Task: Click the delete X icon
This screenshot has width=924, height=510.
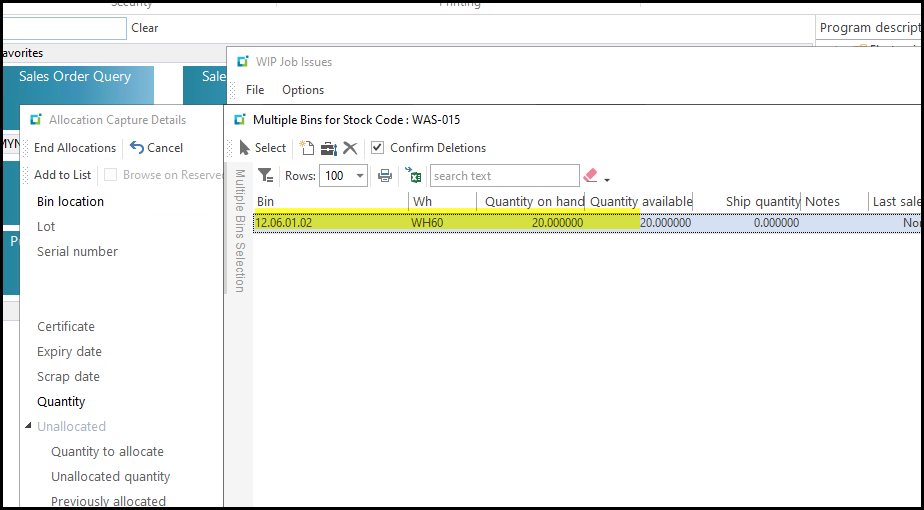Action: (x=350, y=148)
